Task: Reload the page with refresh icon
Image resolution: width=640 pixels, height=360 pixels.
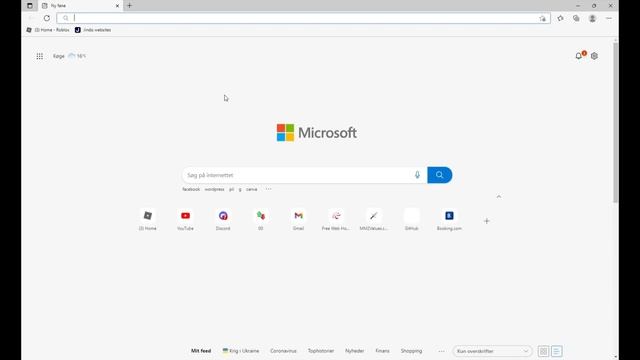Action: 47,18
